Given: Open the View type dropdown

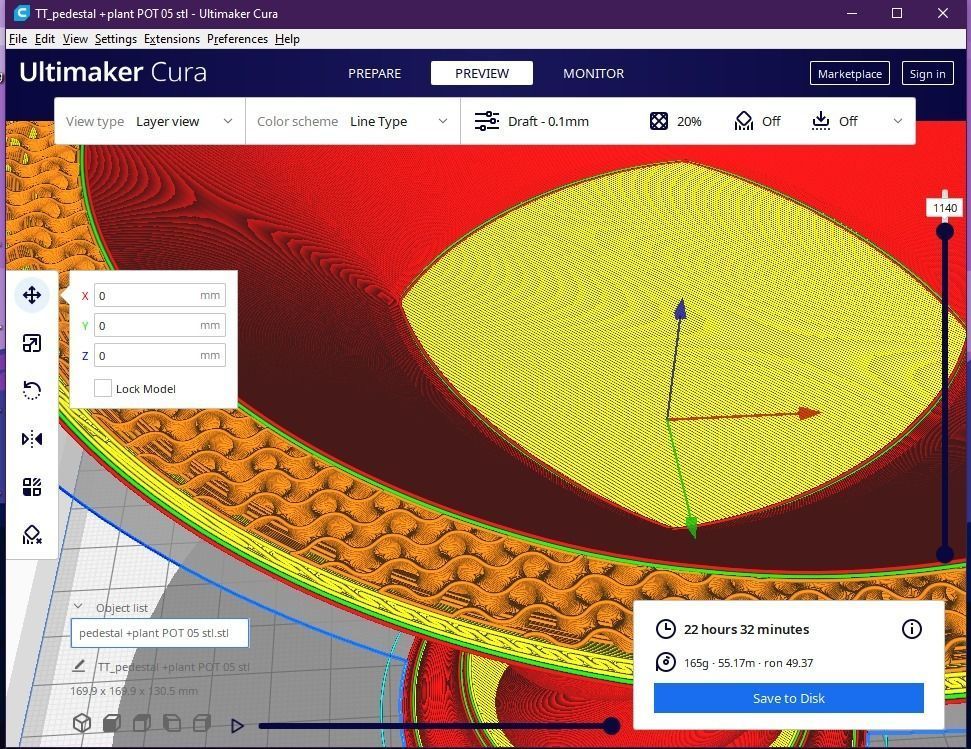Looking at the screenshot, I should point(149,121).
